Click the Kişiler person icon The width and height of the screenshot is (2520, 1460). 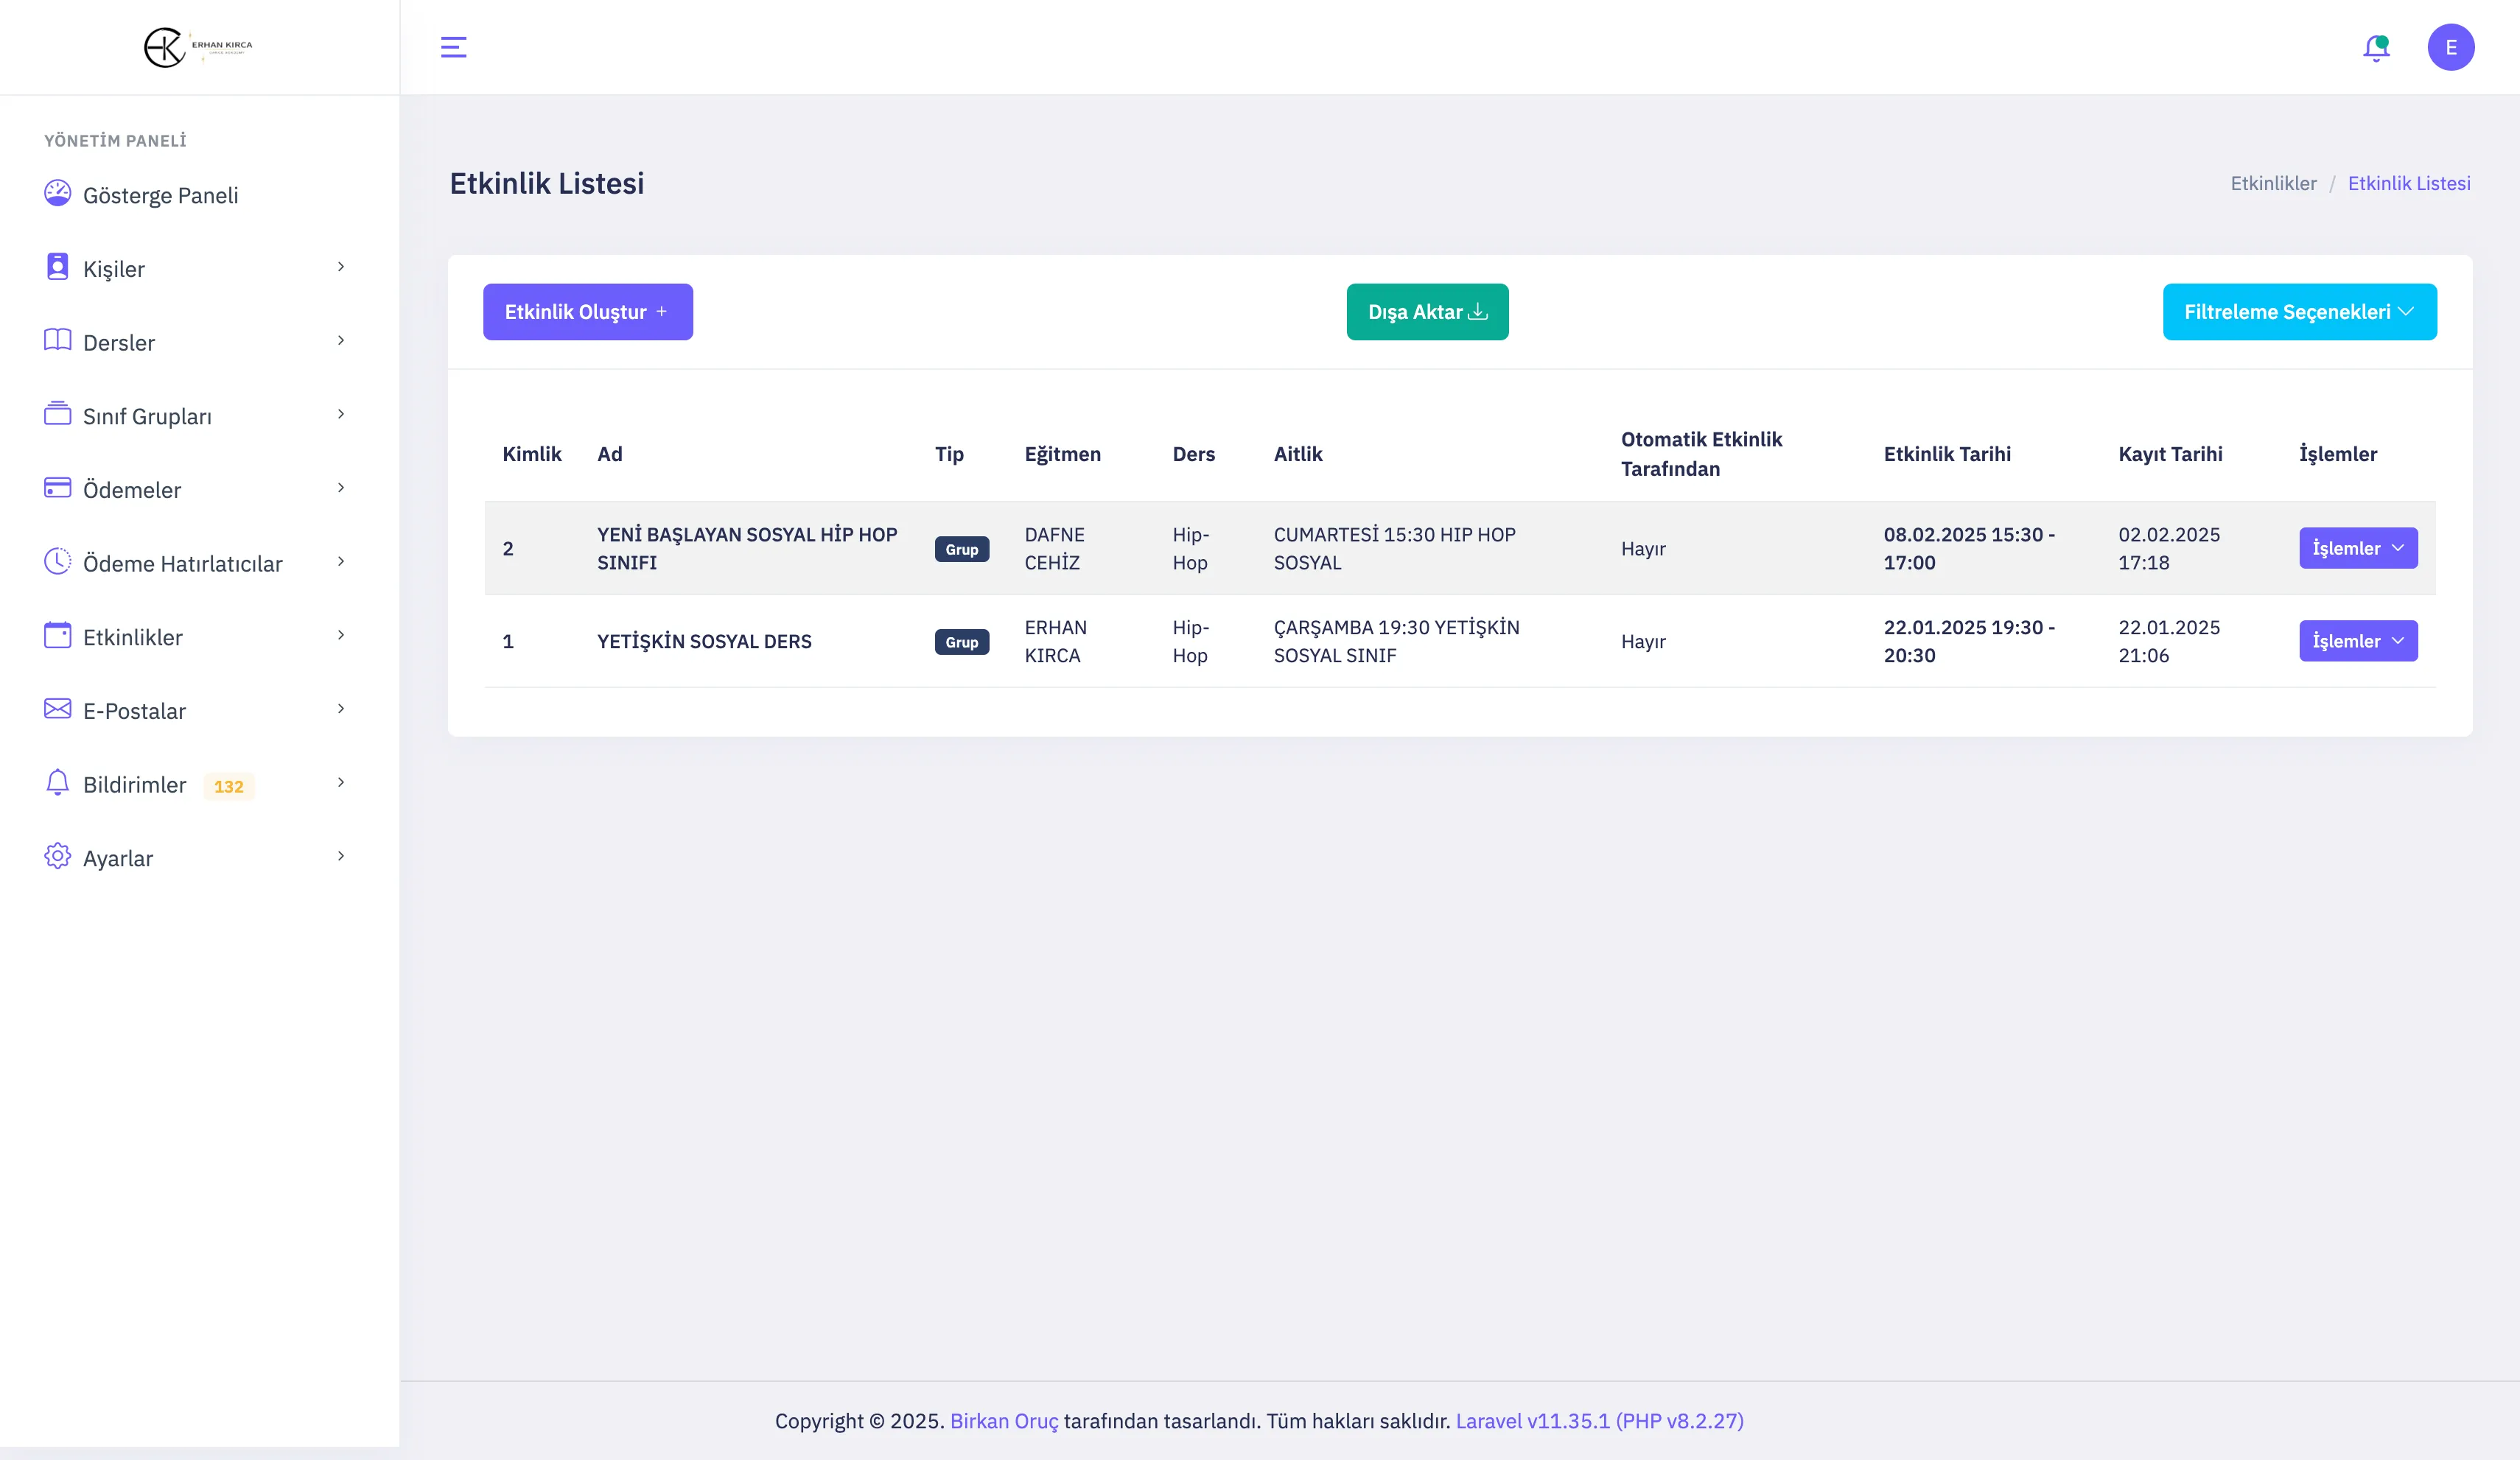(x=57, y=267)
